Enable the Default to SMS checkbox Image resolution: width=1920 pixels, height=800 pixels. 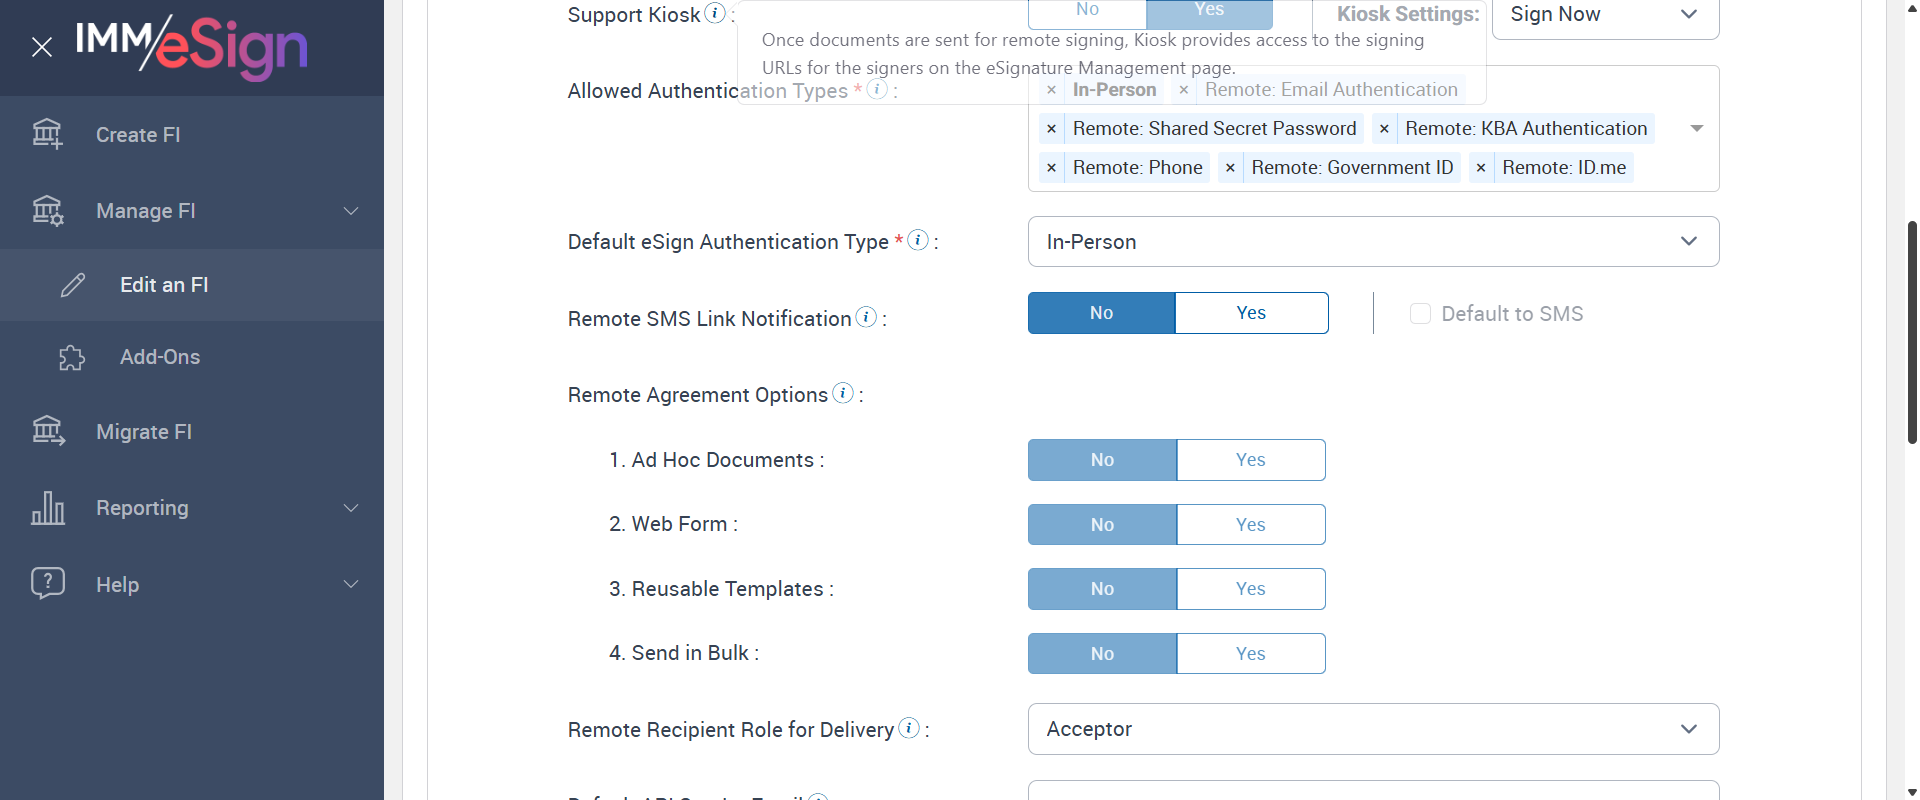click(1420, 314)
